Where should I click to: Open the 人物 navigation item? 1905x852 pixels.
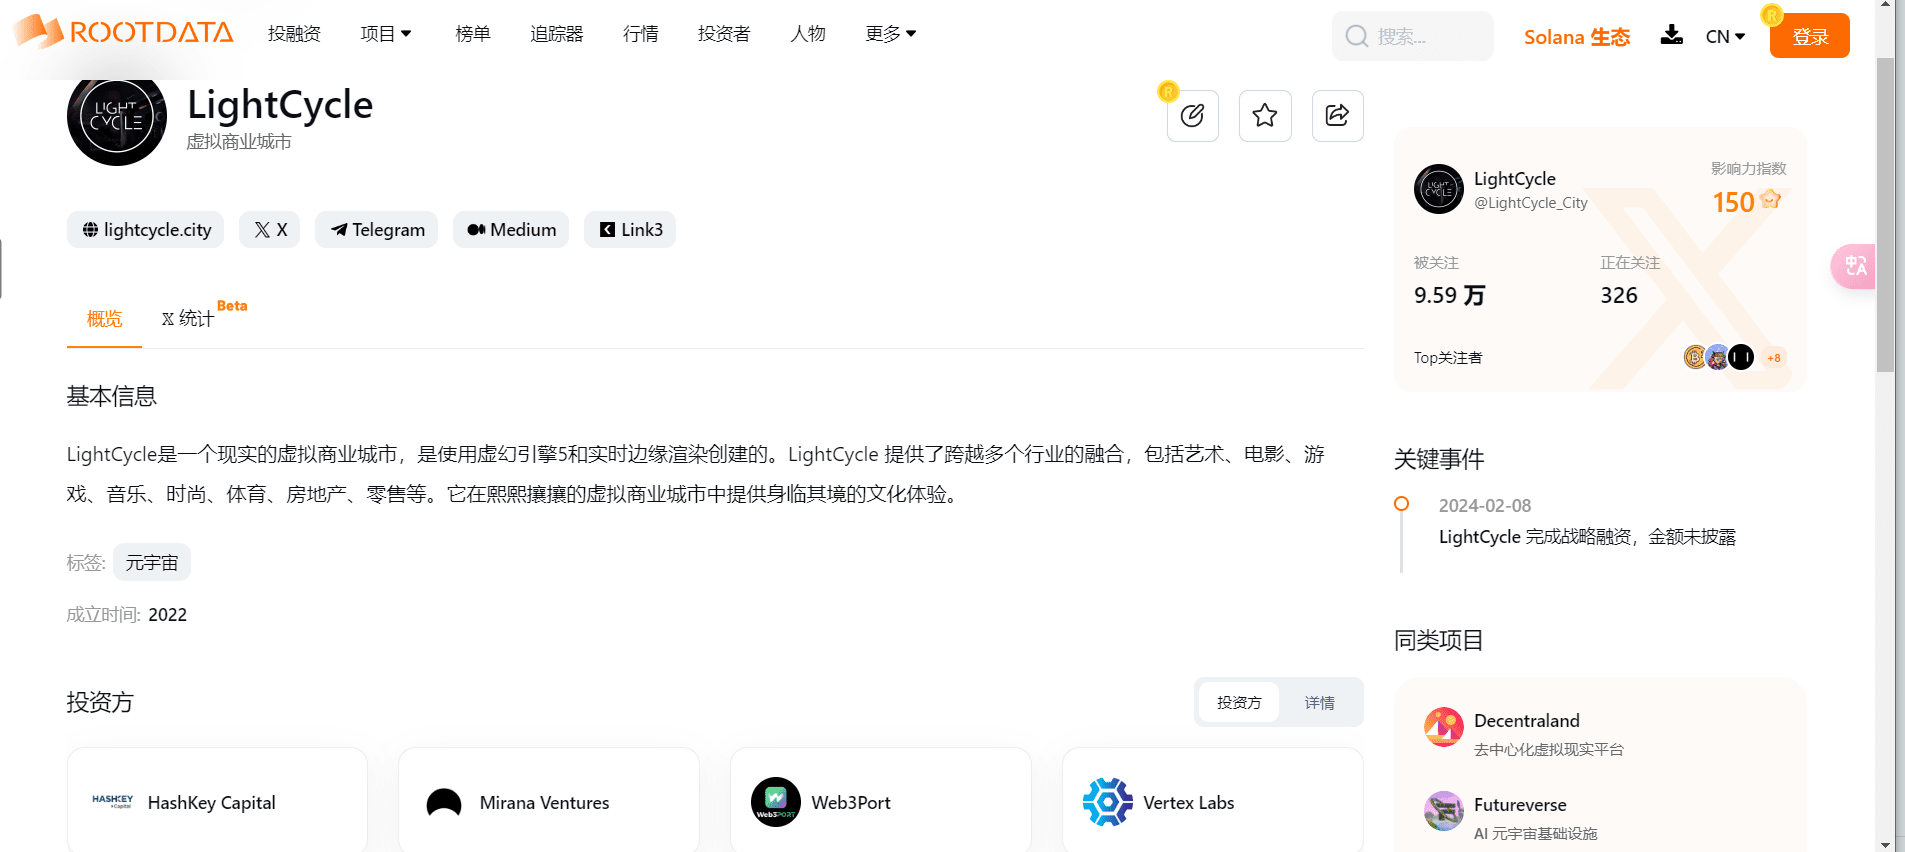pyautogui.click(x=808, y=34)
